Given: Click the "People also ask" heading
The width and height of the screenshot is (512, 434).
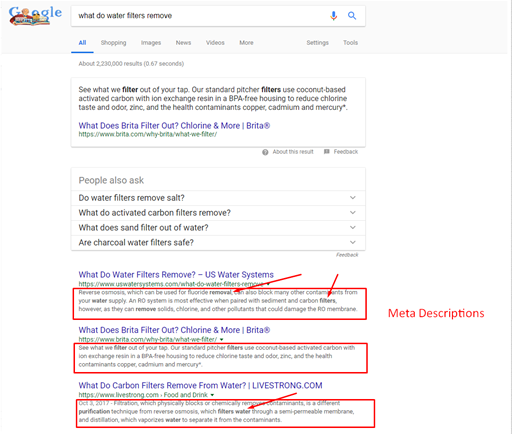Looking at the screenshot, I should tap(111, 180).
